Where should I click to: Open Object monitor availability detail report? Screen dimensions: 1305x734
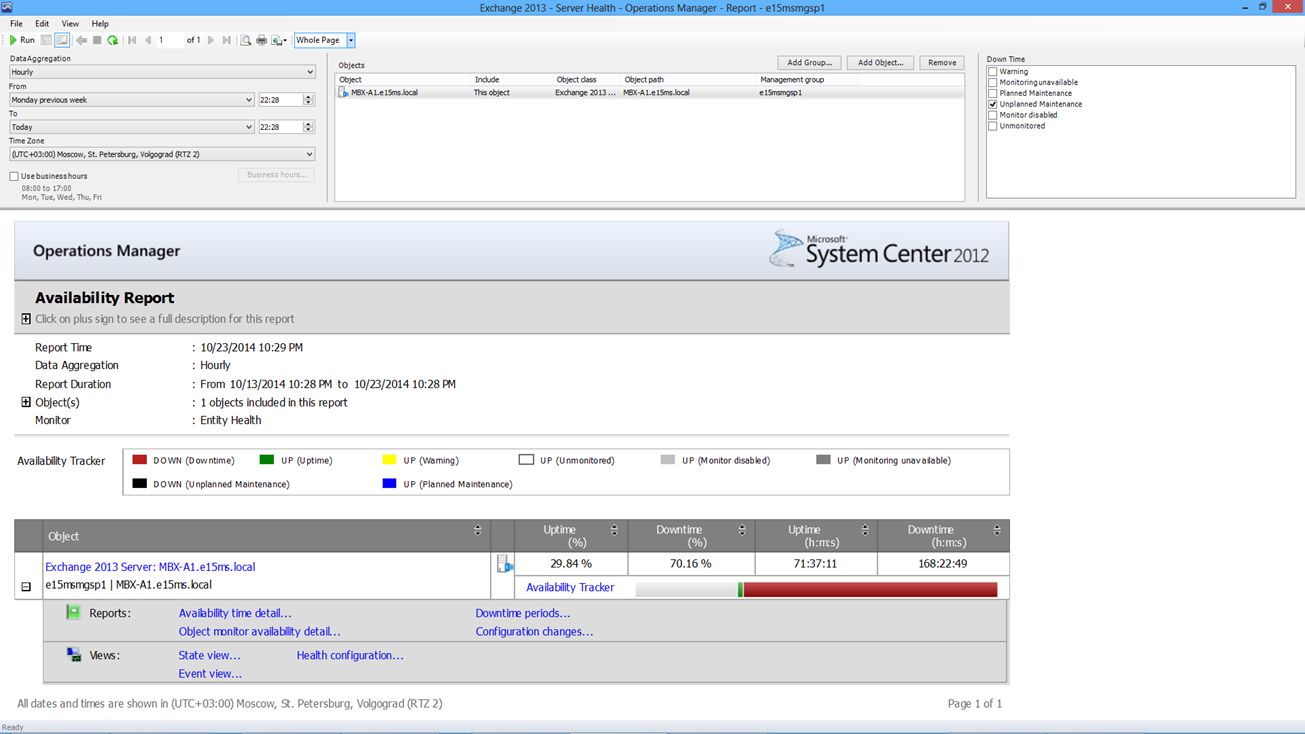[x=260, y=632]
